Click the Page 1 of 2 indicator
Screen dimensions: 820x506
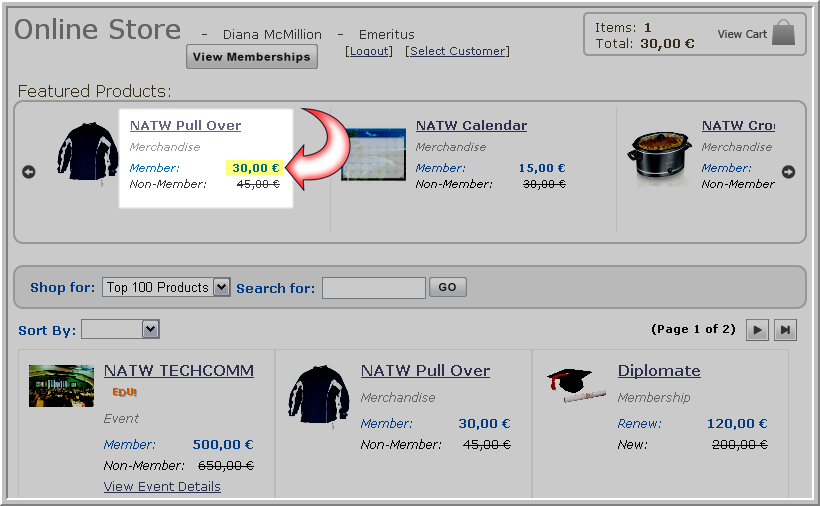pos(693,329)
